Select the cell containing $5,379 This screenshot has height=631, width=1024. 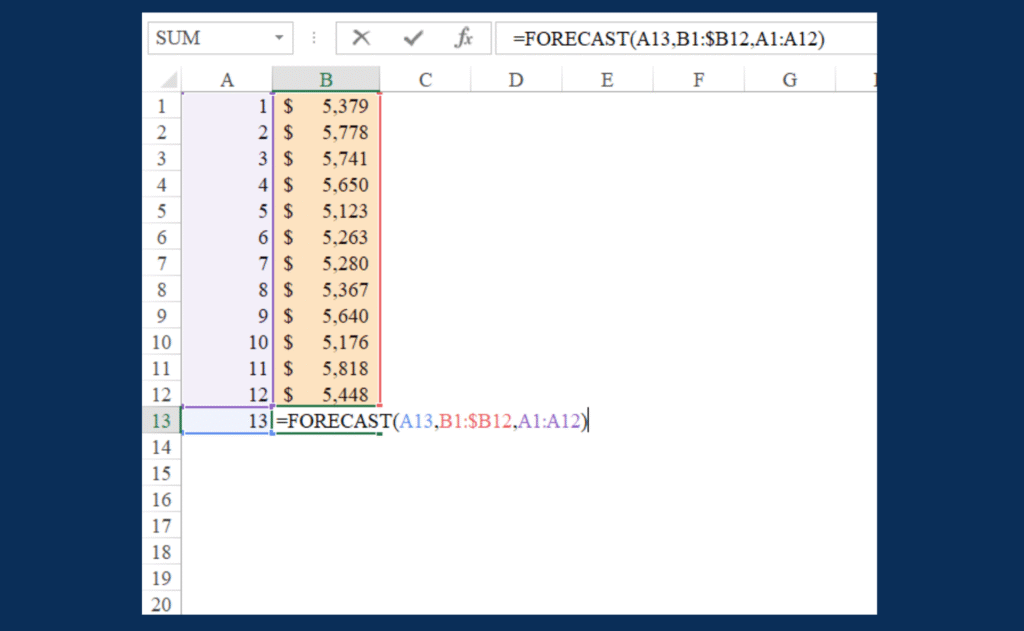tap(326, 106)
